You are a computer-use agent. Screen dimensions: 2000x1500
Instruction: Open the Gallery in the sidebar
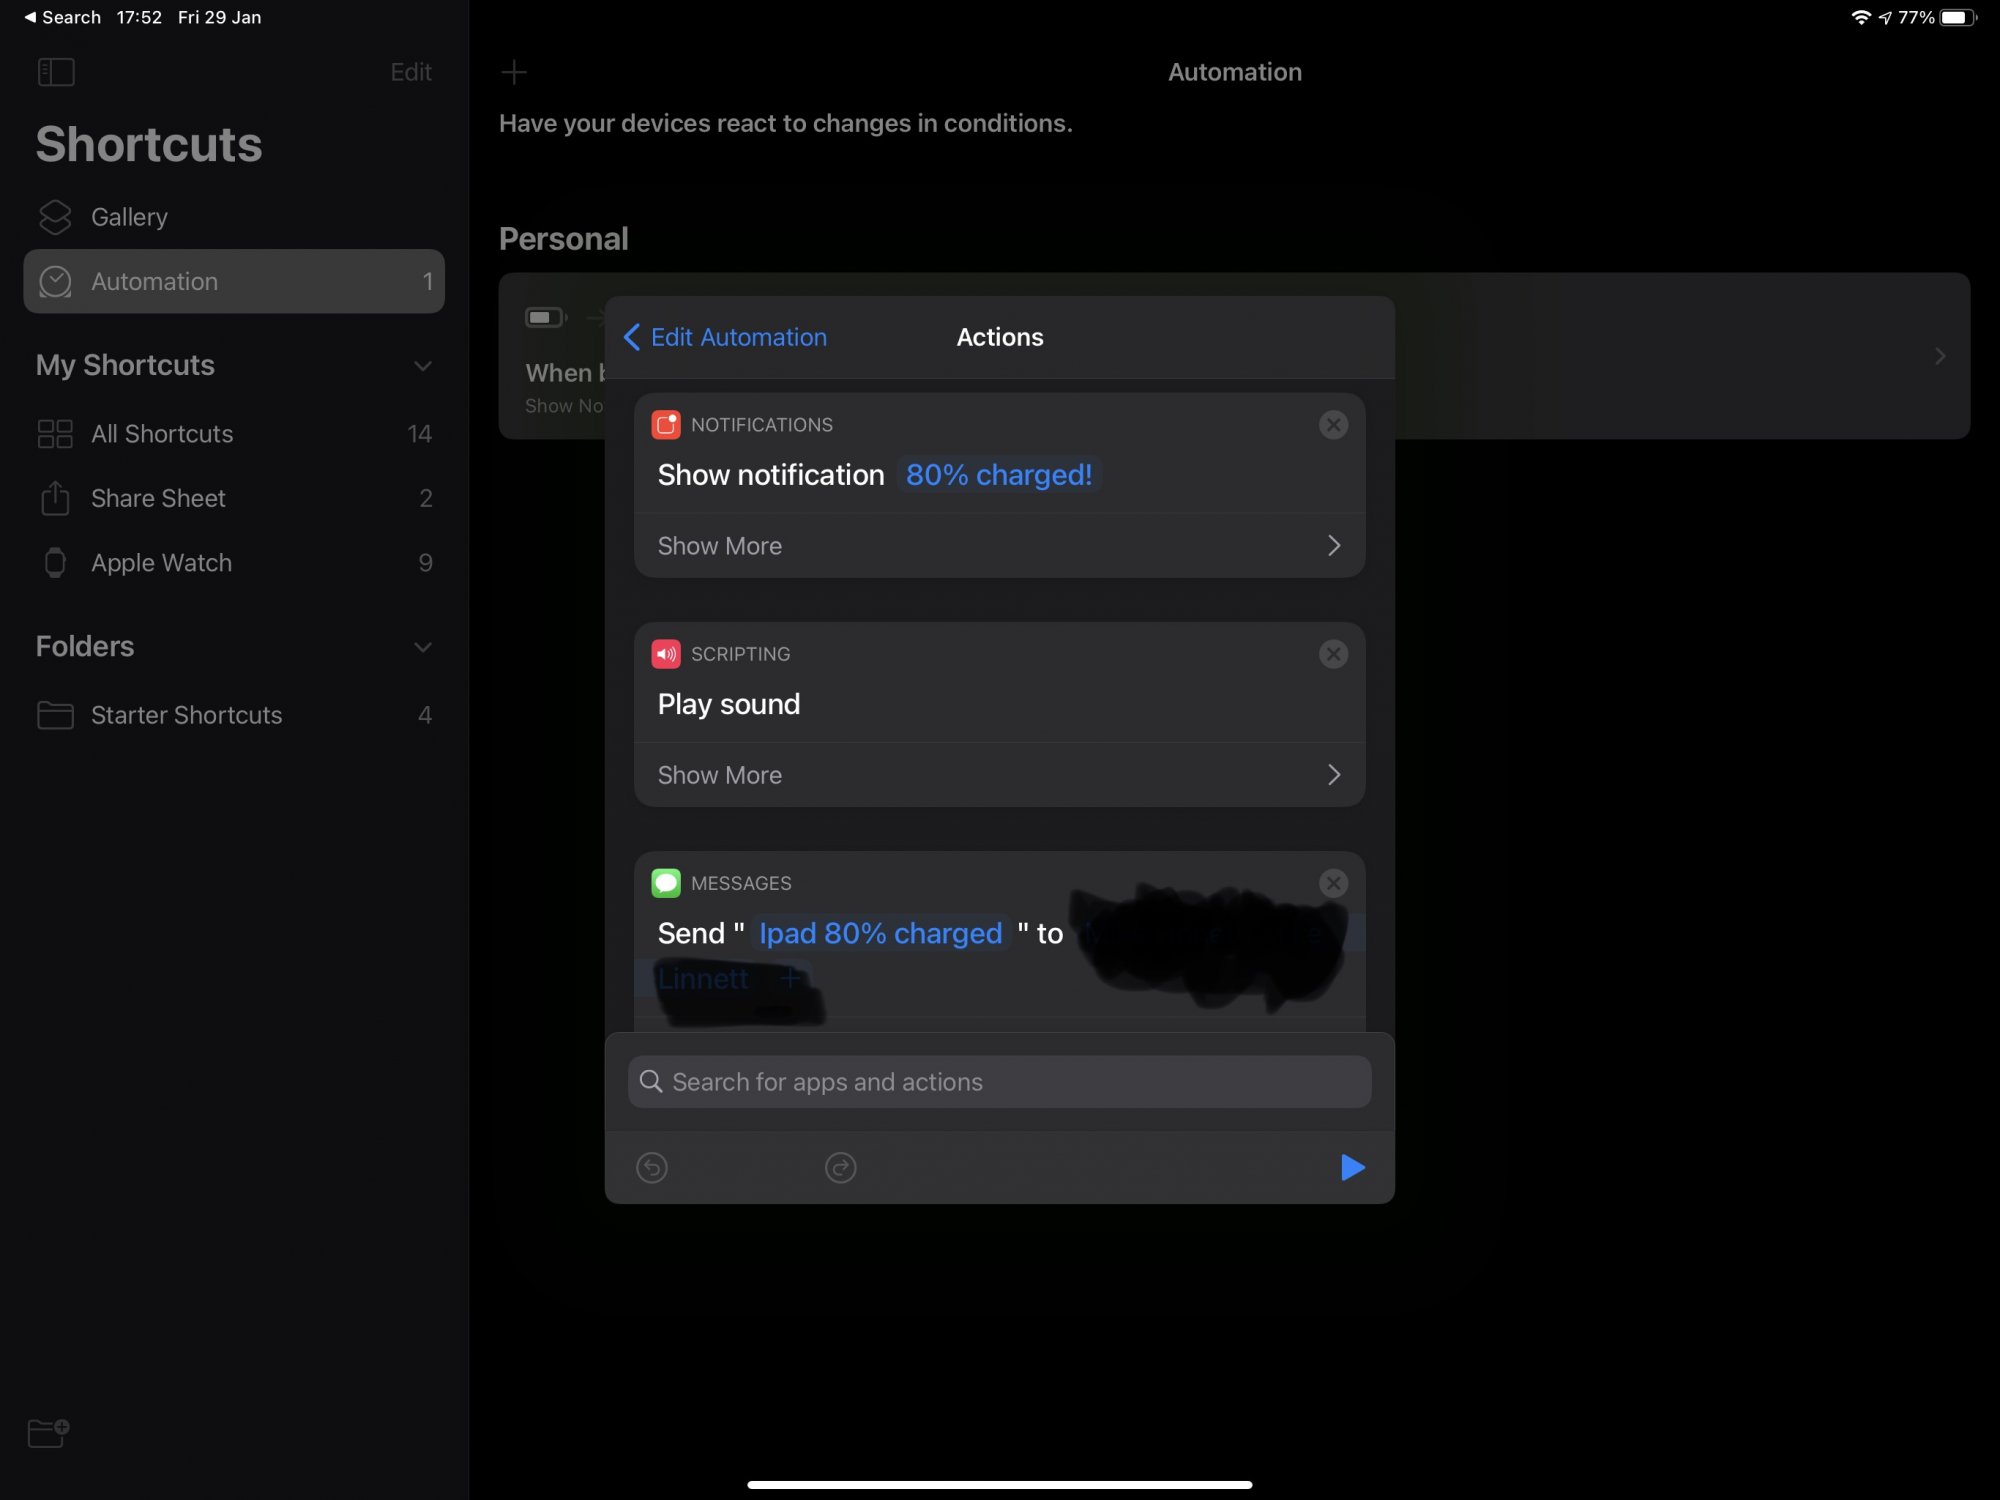coord(129,217)
